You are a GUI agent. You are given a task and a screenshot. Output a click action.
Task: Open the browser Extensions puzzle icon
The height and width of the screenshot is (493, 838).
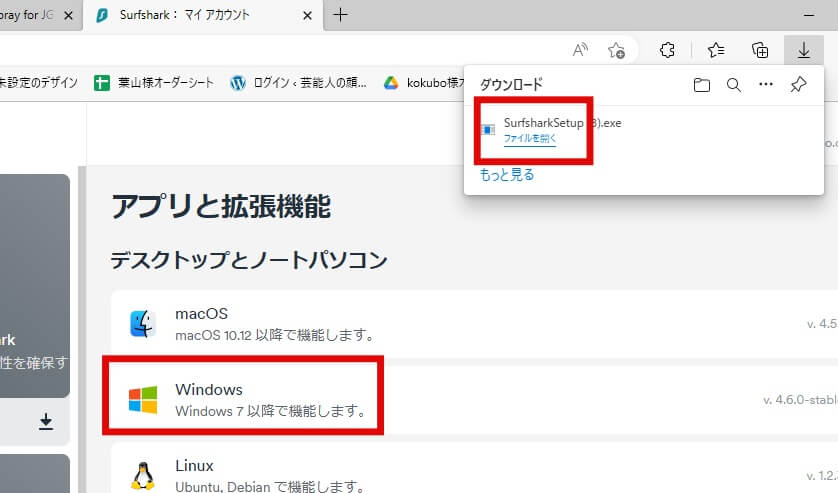pyautogui.click(x=666, y=50)
